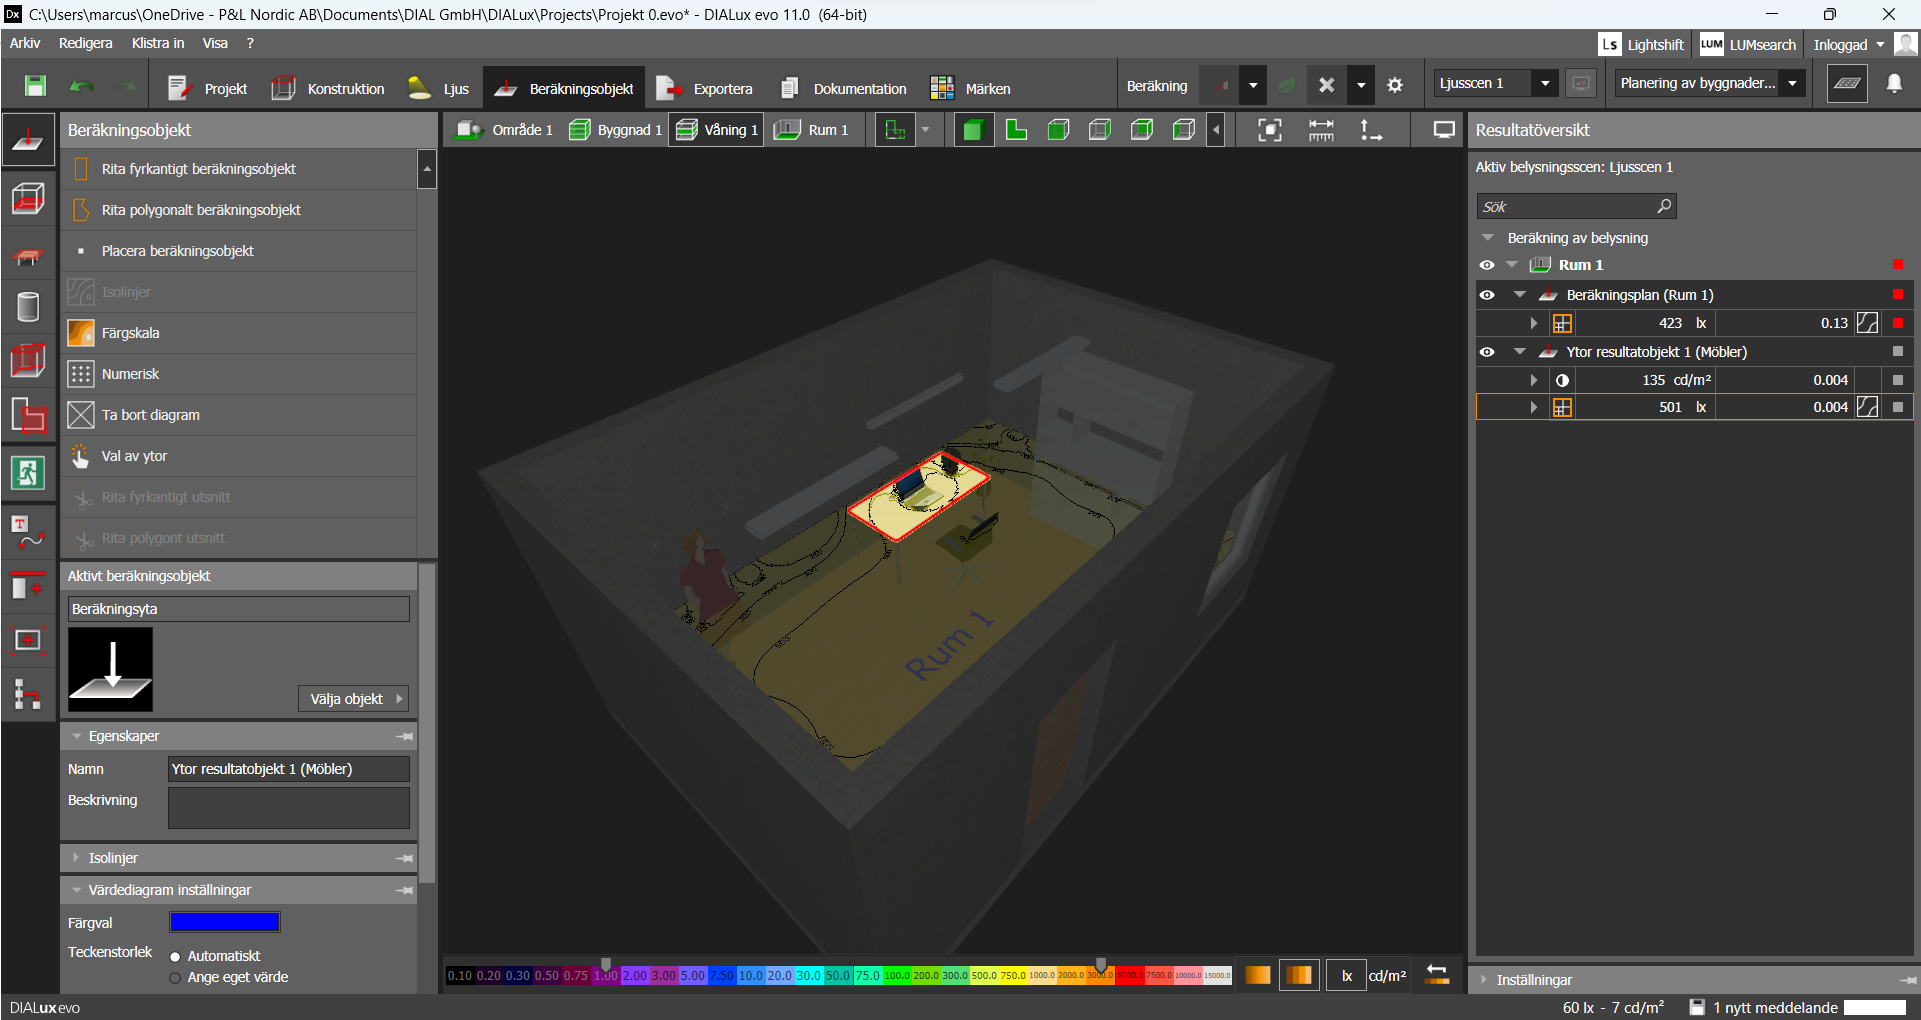Expand the Inställningar panel
Viewport: 1921px width, 1020px height.
coord(1484,980)
